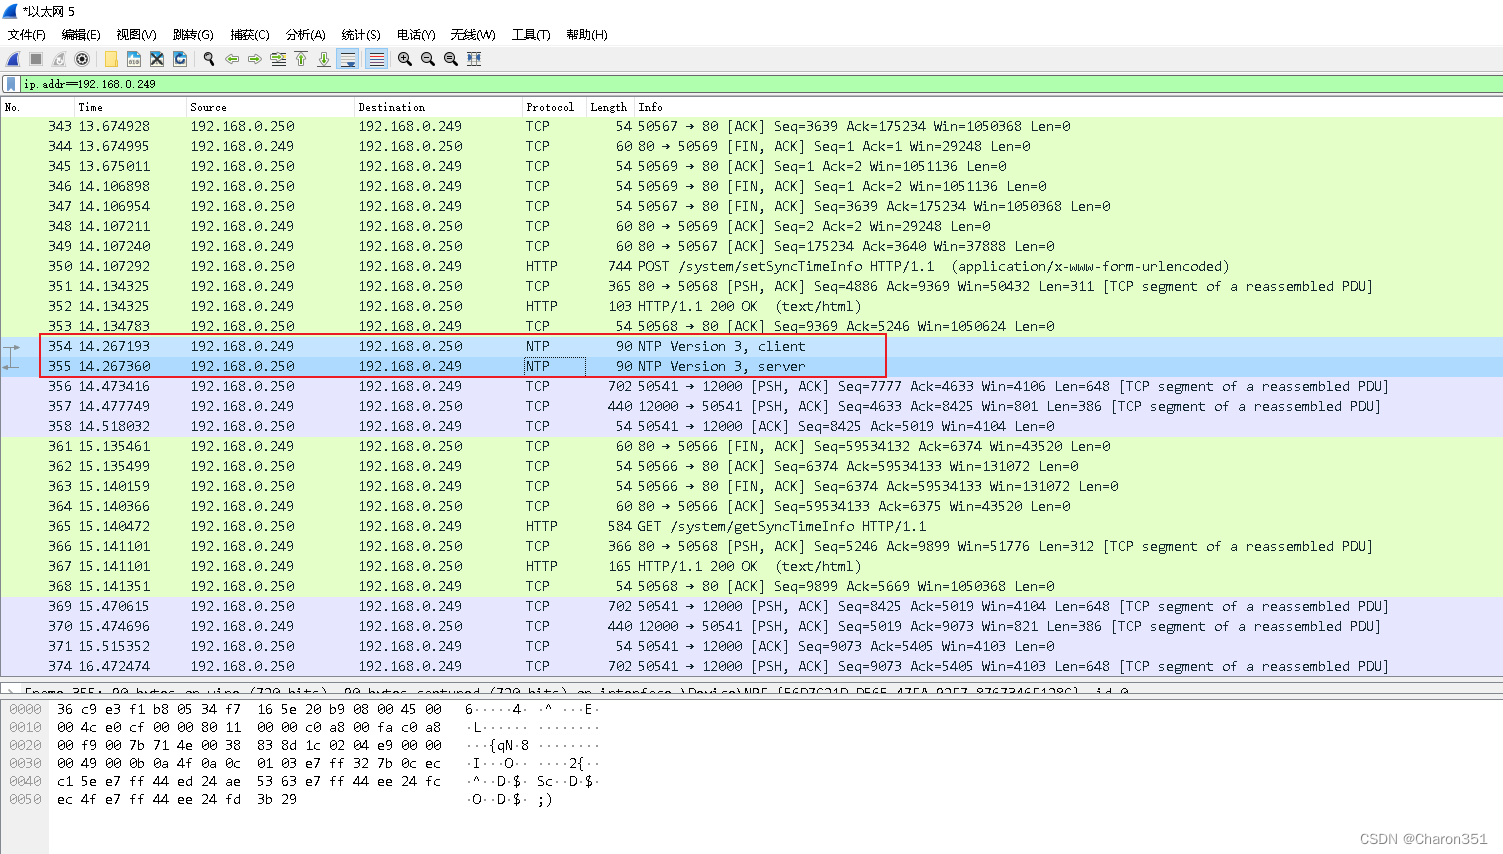Open the 编辑(E) menu
Image resolution: width=1503 pixels, height=854 pixels.
click(x=81, y=34)
